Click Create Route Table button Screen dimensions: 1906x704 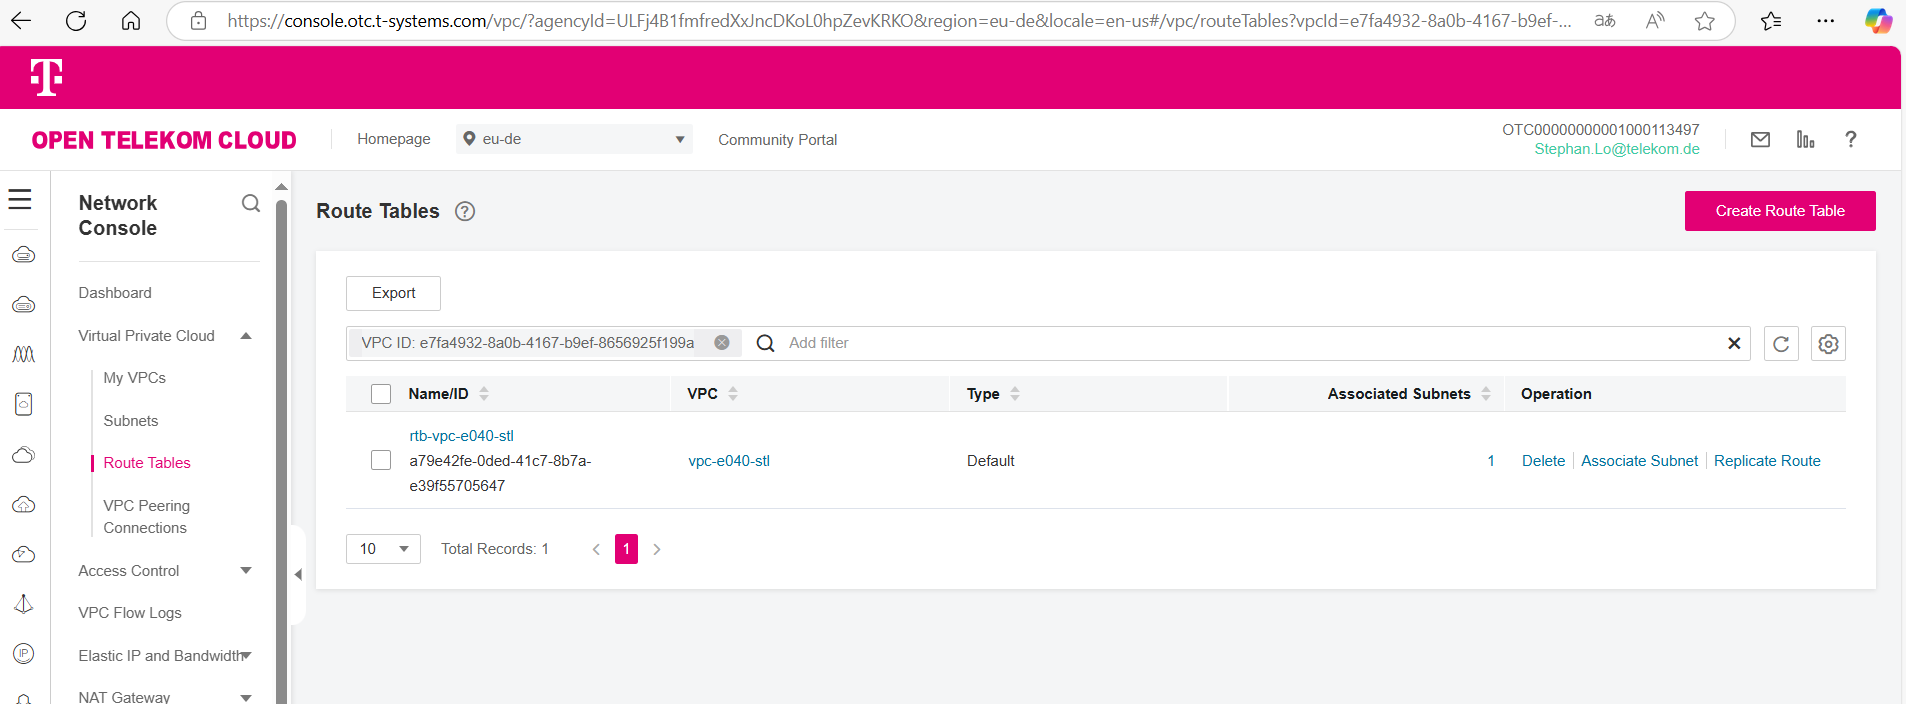coord(1780,211)
